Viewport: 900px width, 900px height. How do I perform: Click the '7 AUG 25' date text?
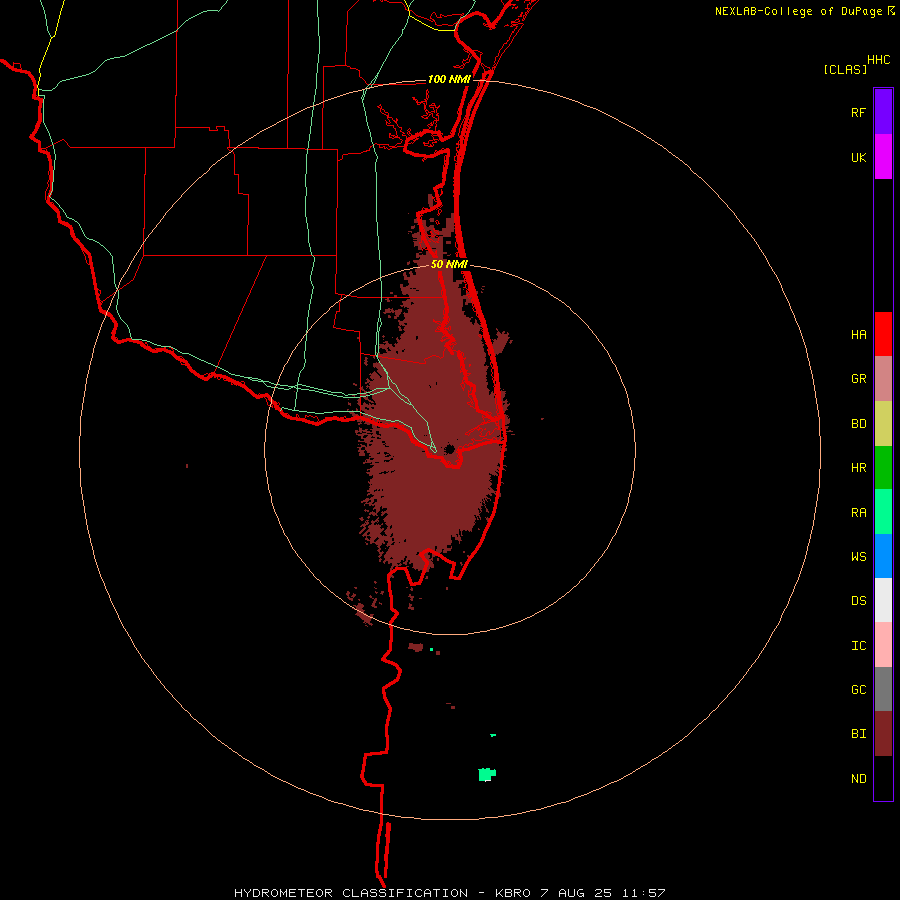[x=576, y=893]
